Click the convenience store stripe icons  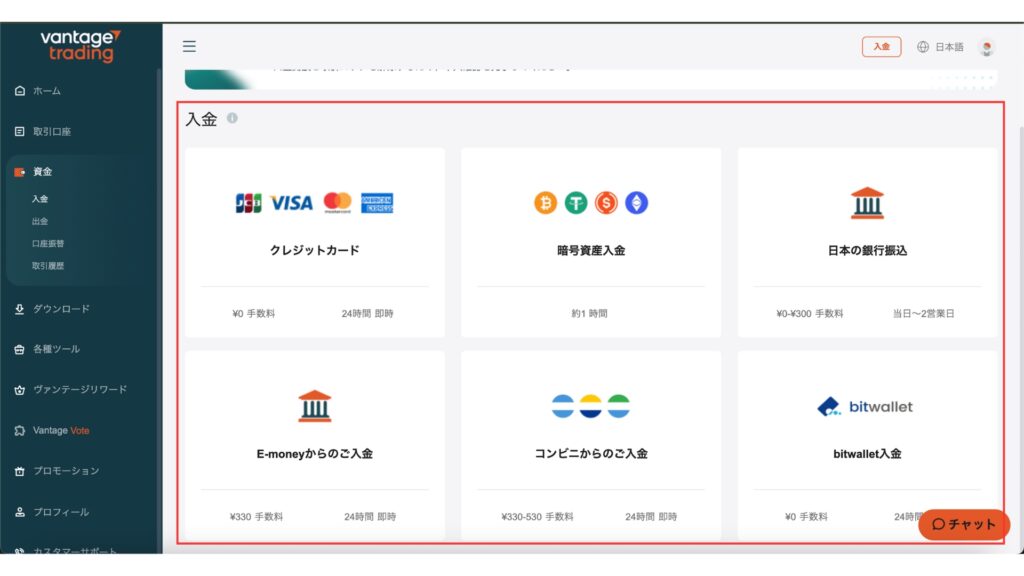pyautogui.click(x=591, y=406)
